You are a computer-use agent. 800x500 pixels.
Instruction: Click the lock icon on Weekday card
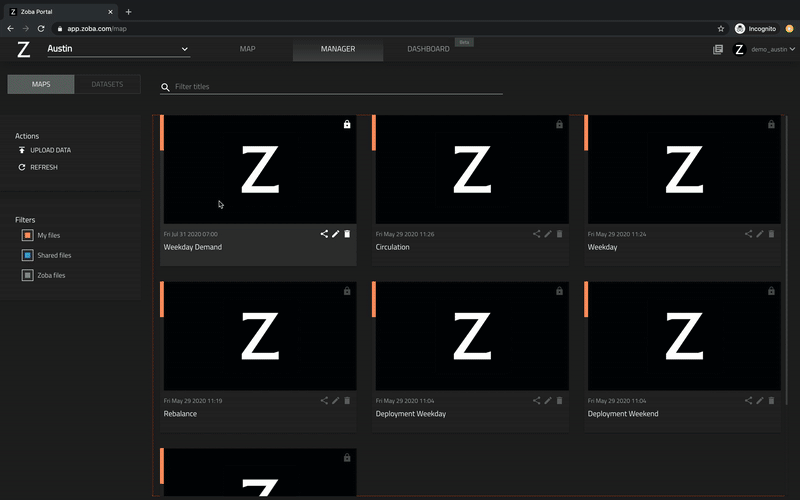coord(771,124)
